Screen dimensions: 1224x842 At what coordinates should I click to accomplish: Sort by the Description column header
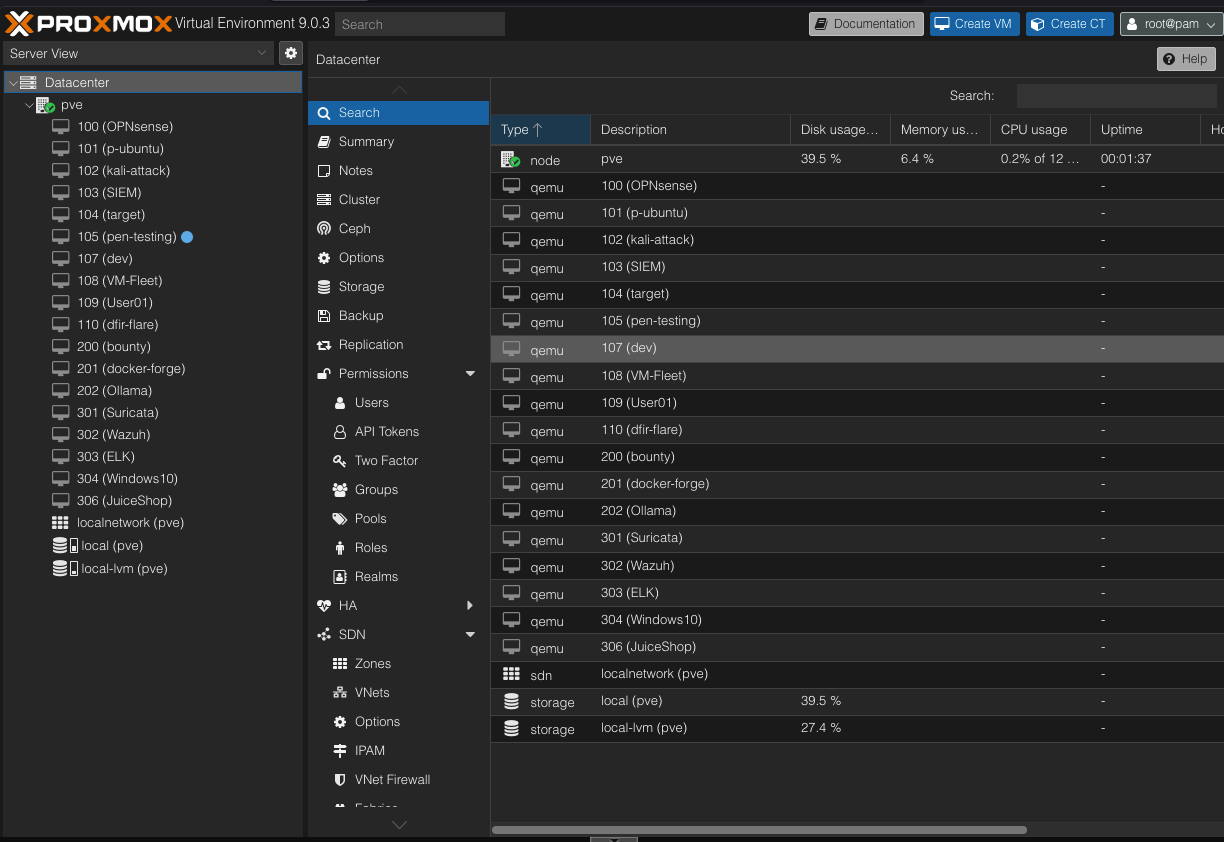tap(690, 130)
